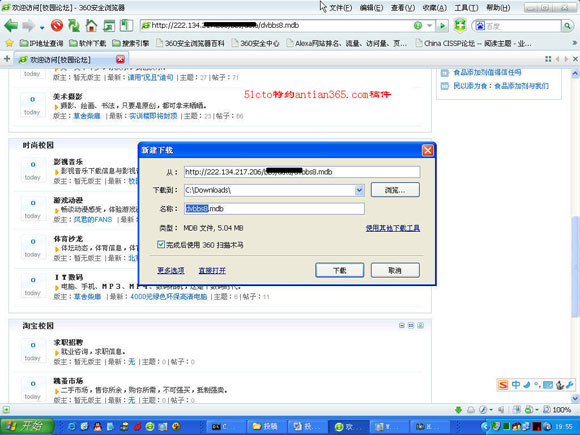This screenshot has width=580, height=435.
Task: Open the 文件(F) menu
Action: pos(340,7)
